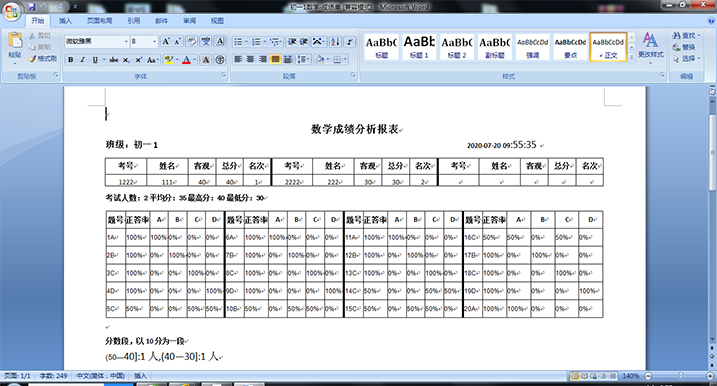The image size is (717, 386).
Task: Open the font size dropdown showing 8
Action: coord(155,42)
